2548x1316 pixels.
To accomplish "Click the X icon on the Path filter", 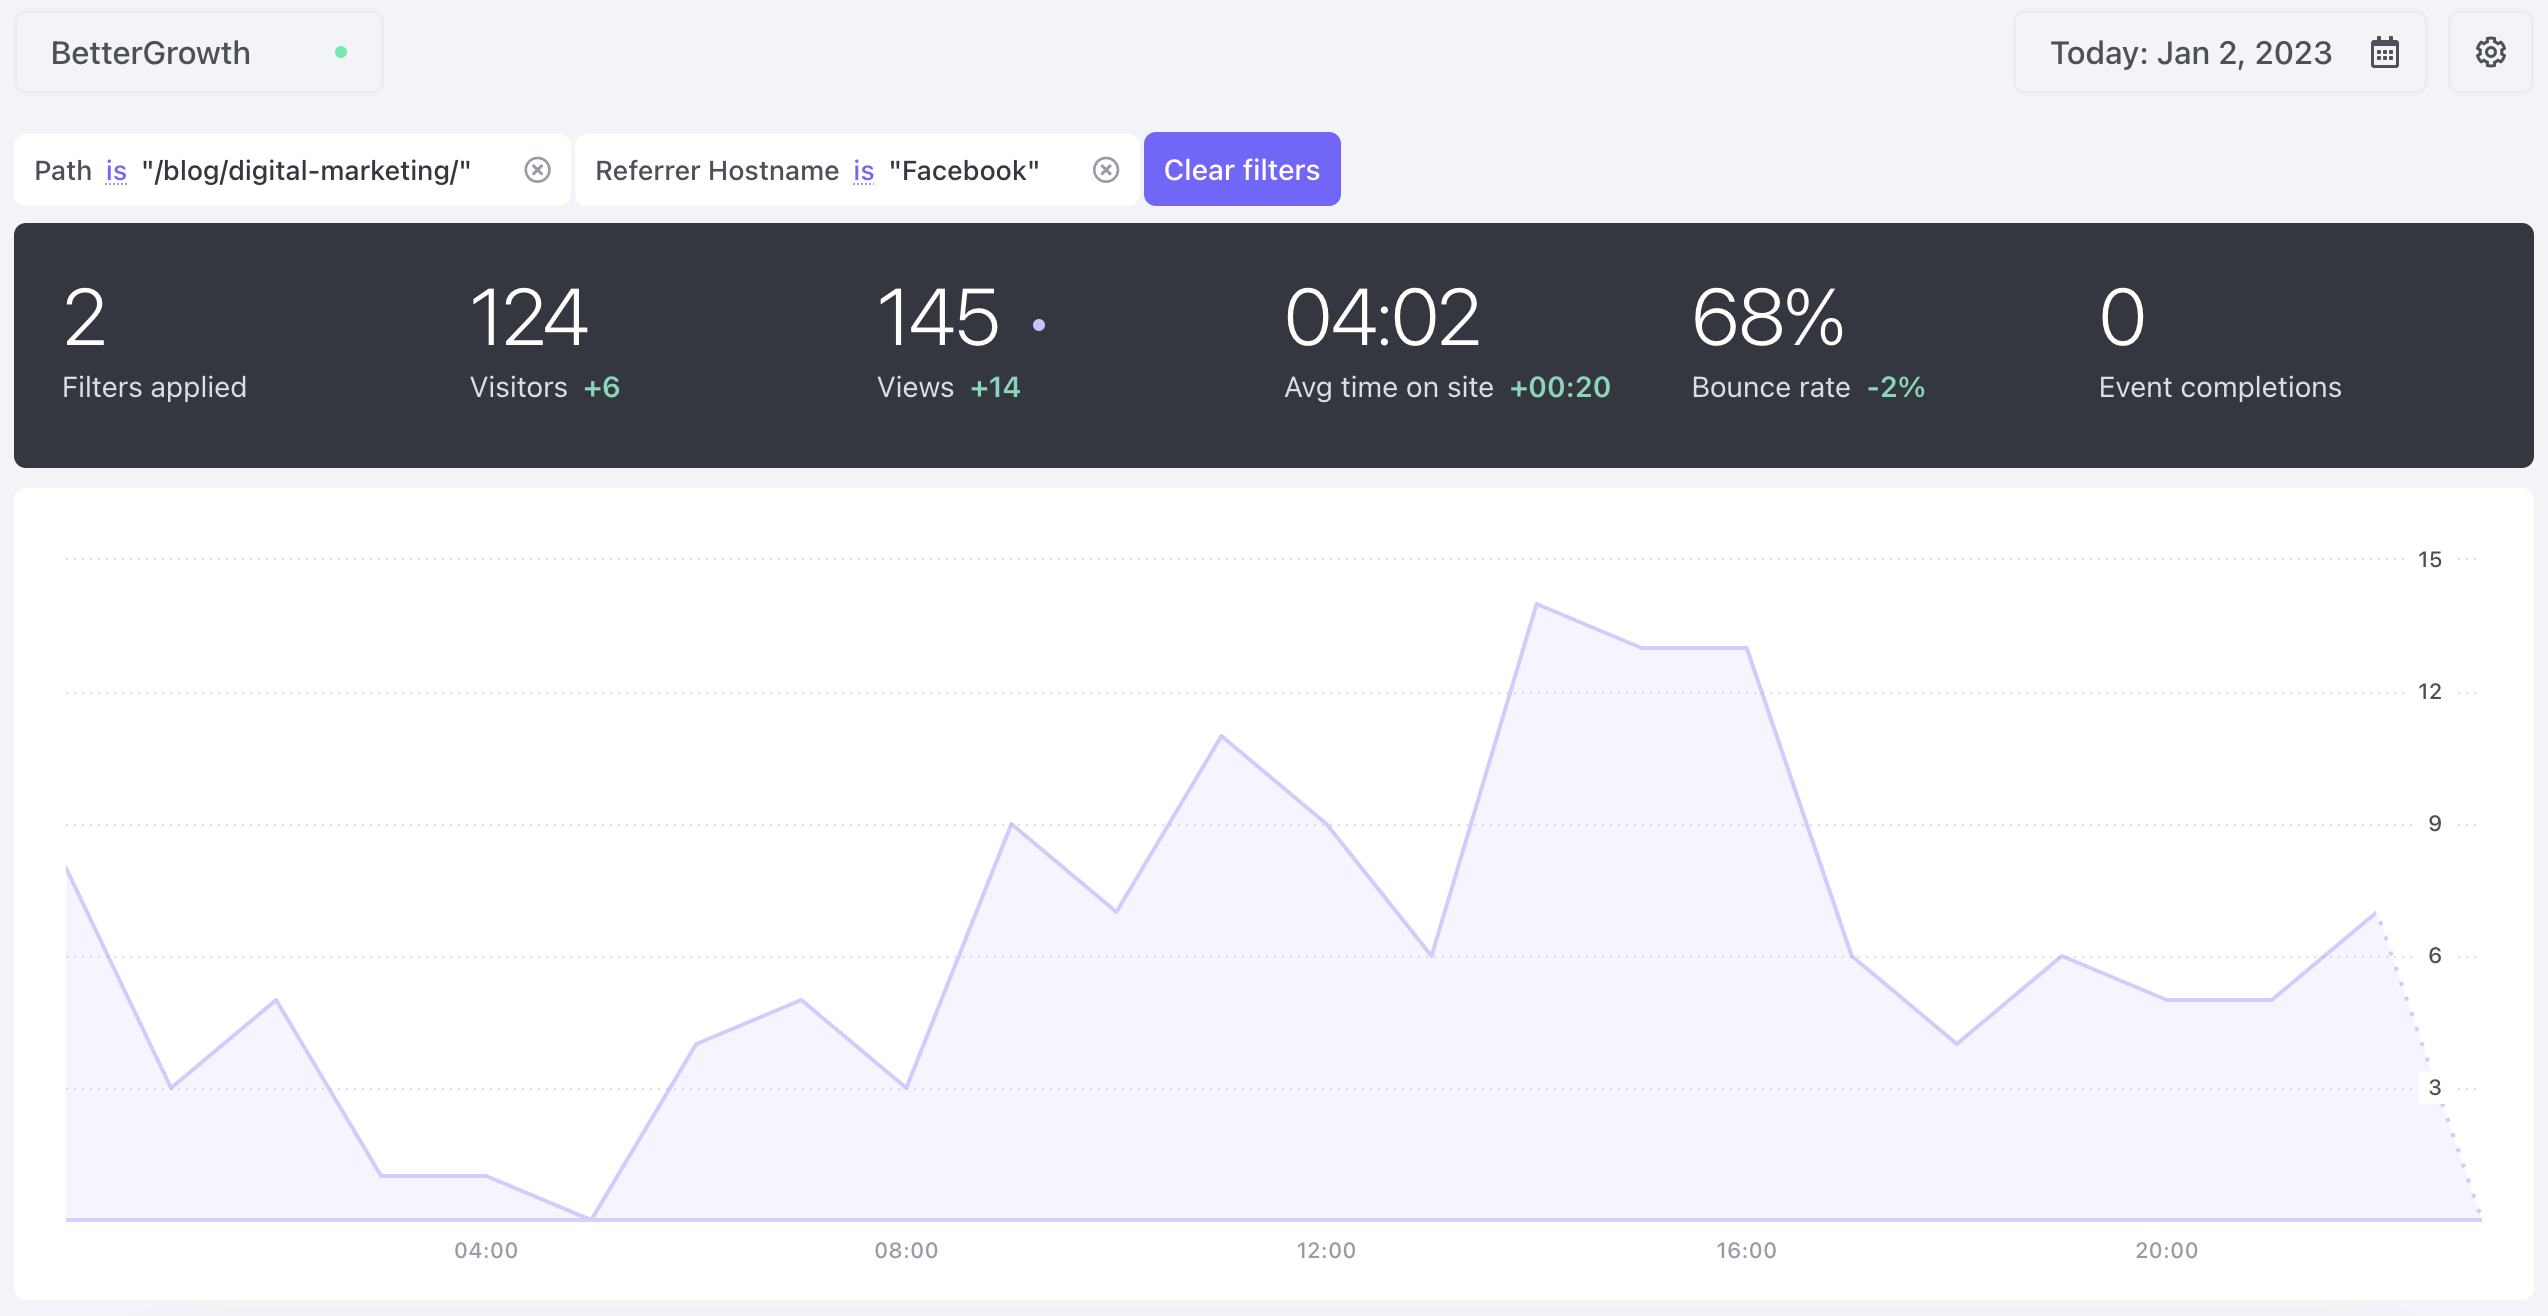I will click(x=537, y=168).
